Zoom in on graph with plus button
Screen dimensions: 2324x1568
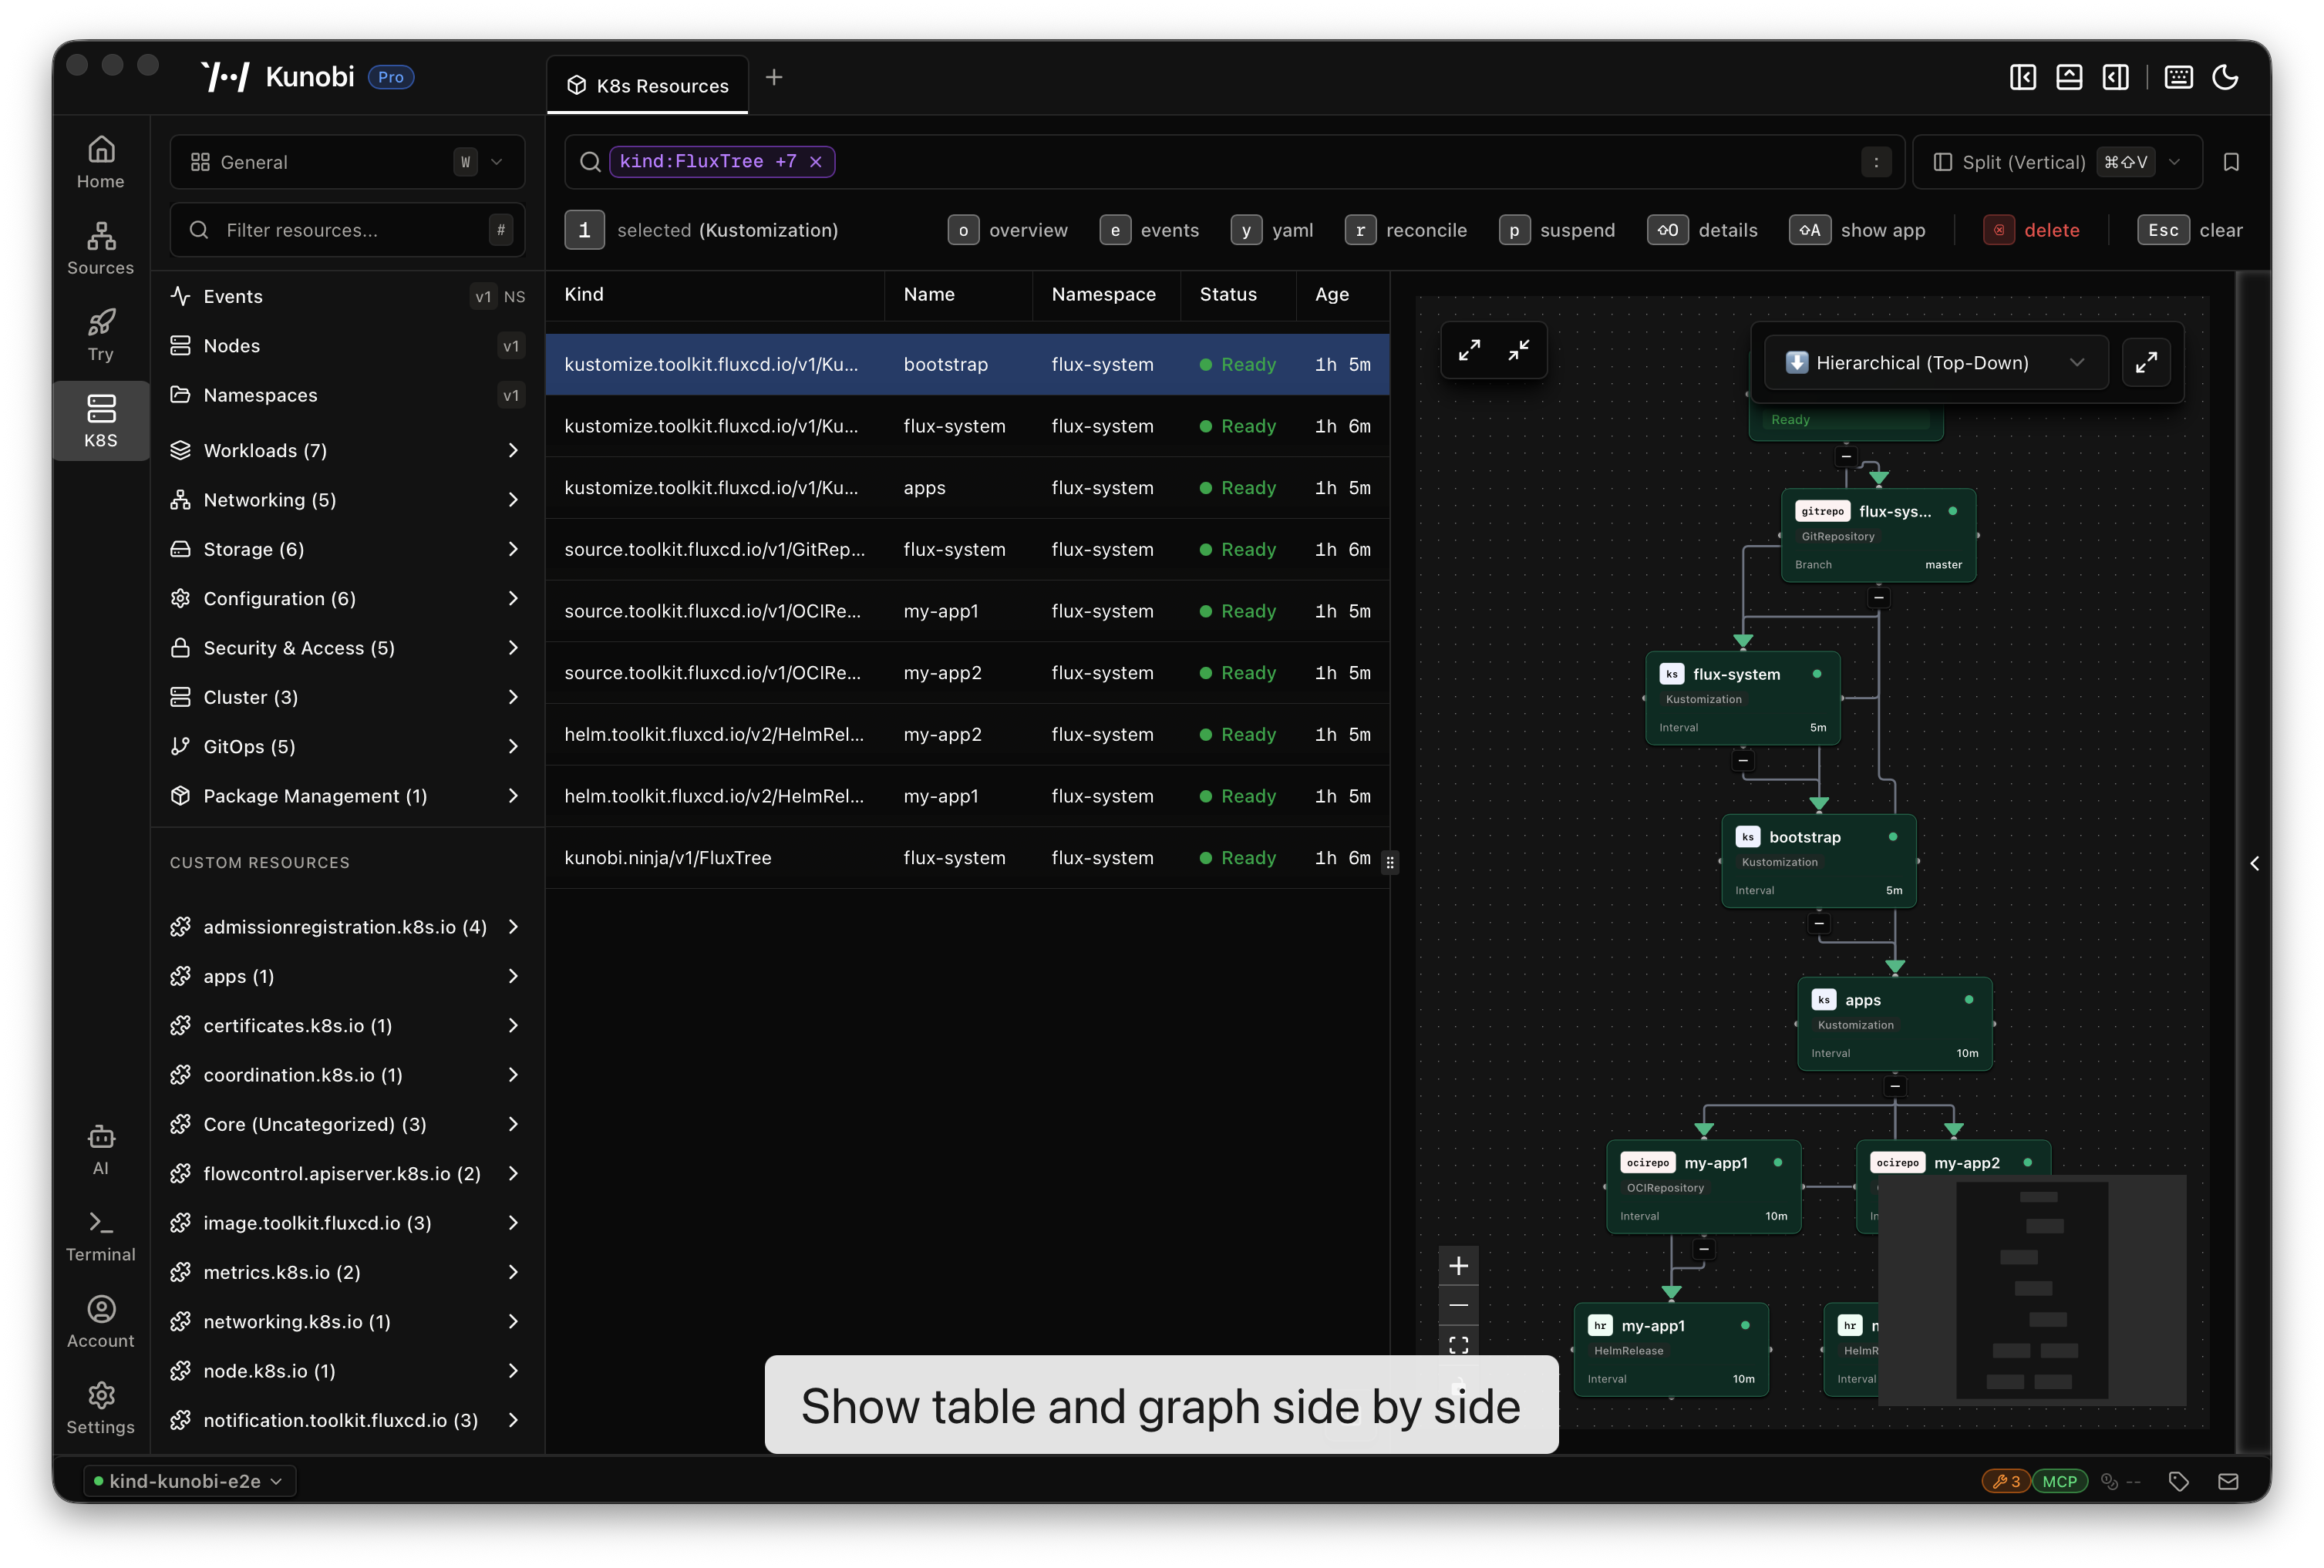[x=1458, y=1266]
